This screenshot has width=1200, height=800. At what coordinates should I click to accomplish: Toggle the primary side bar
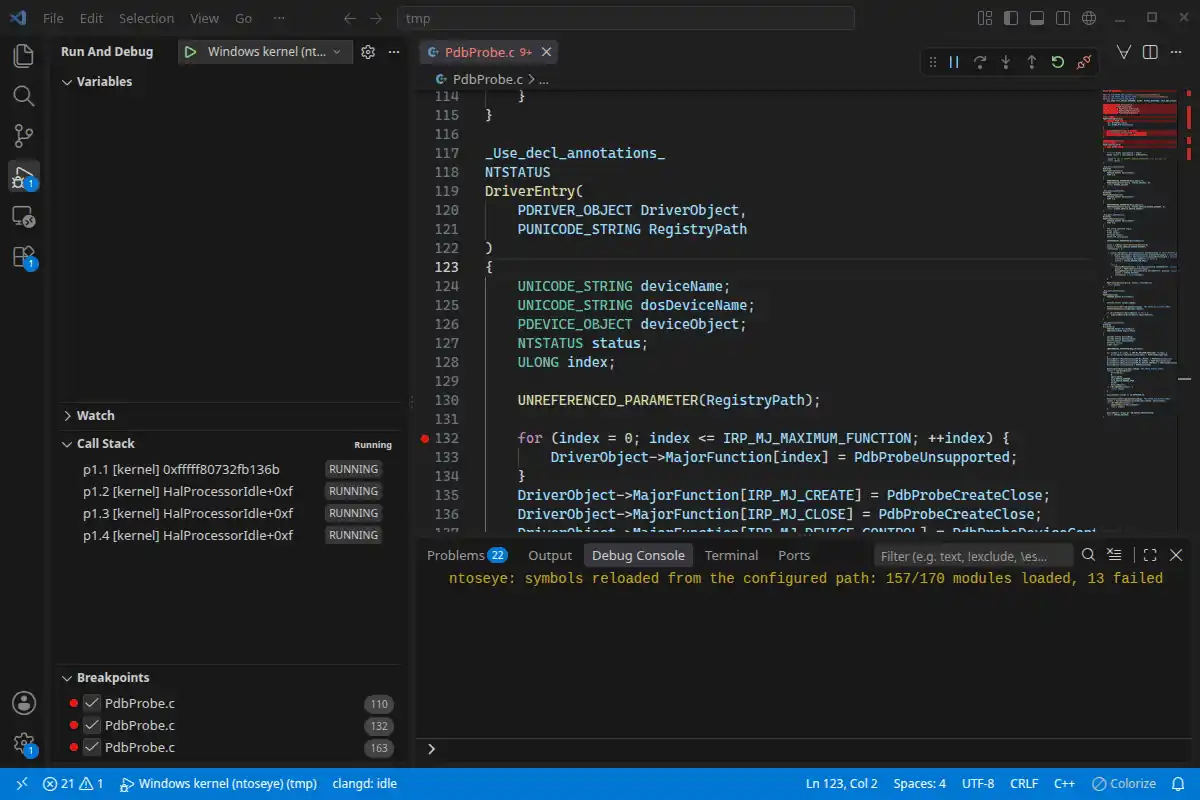1011,18
